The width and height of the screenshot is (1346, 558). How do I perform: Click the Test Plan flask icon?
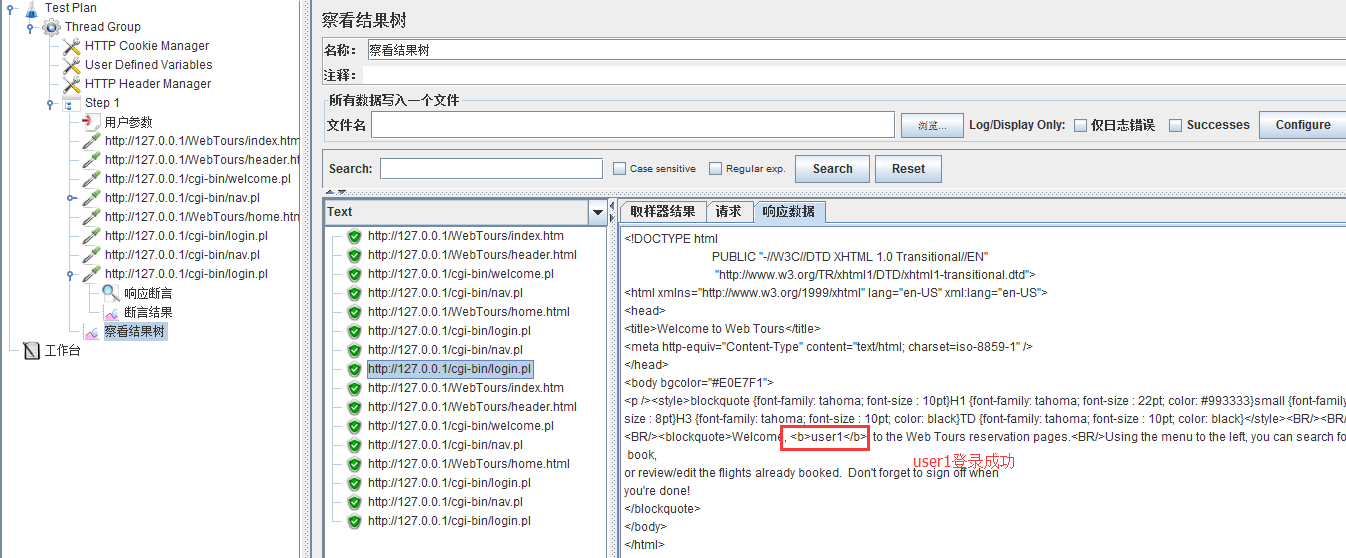(x=30, y=7)
